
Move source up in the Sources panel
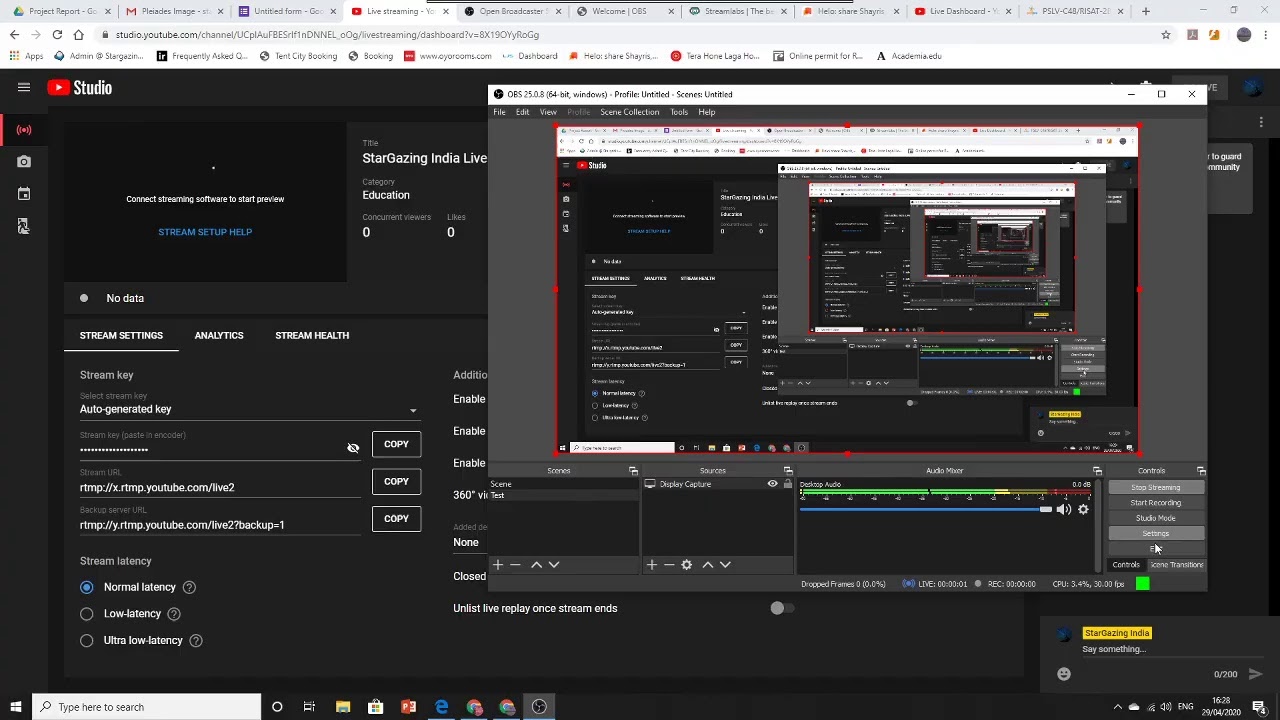click(x=708, y=565)
